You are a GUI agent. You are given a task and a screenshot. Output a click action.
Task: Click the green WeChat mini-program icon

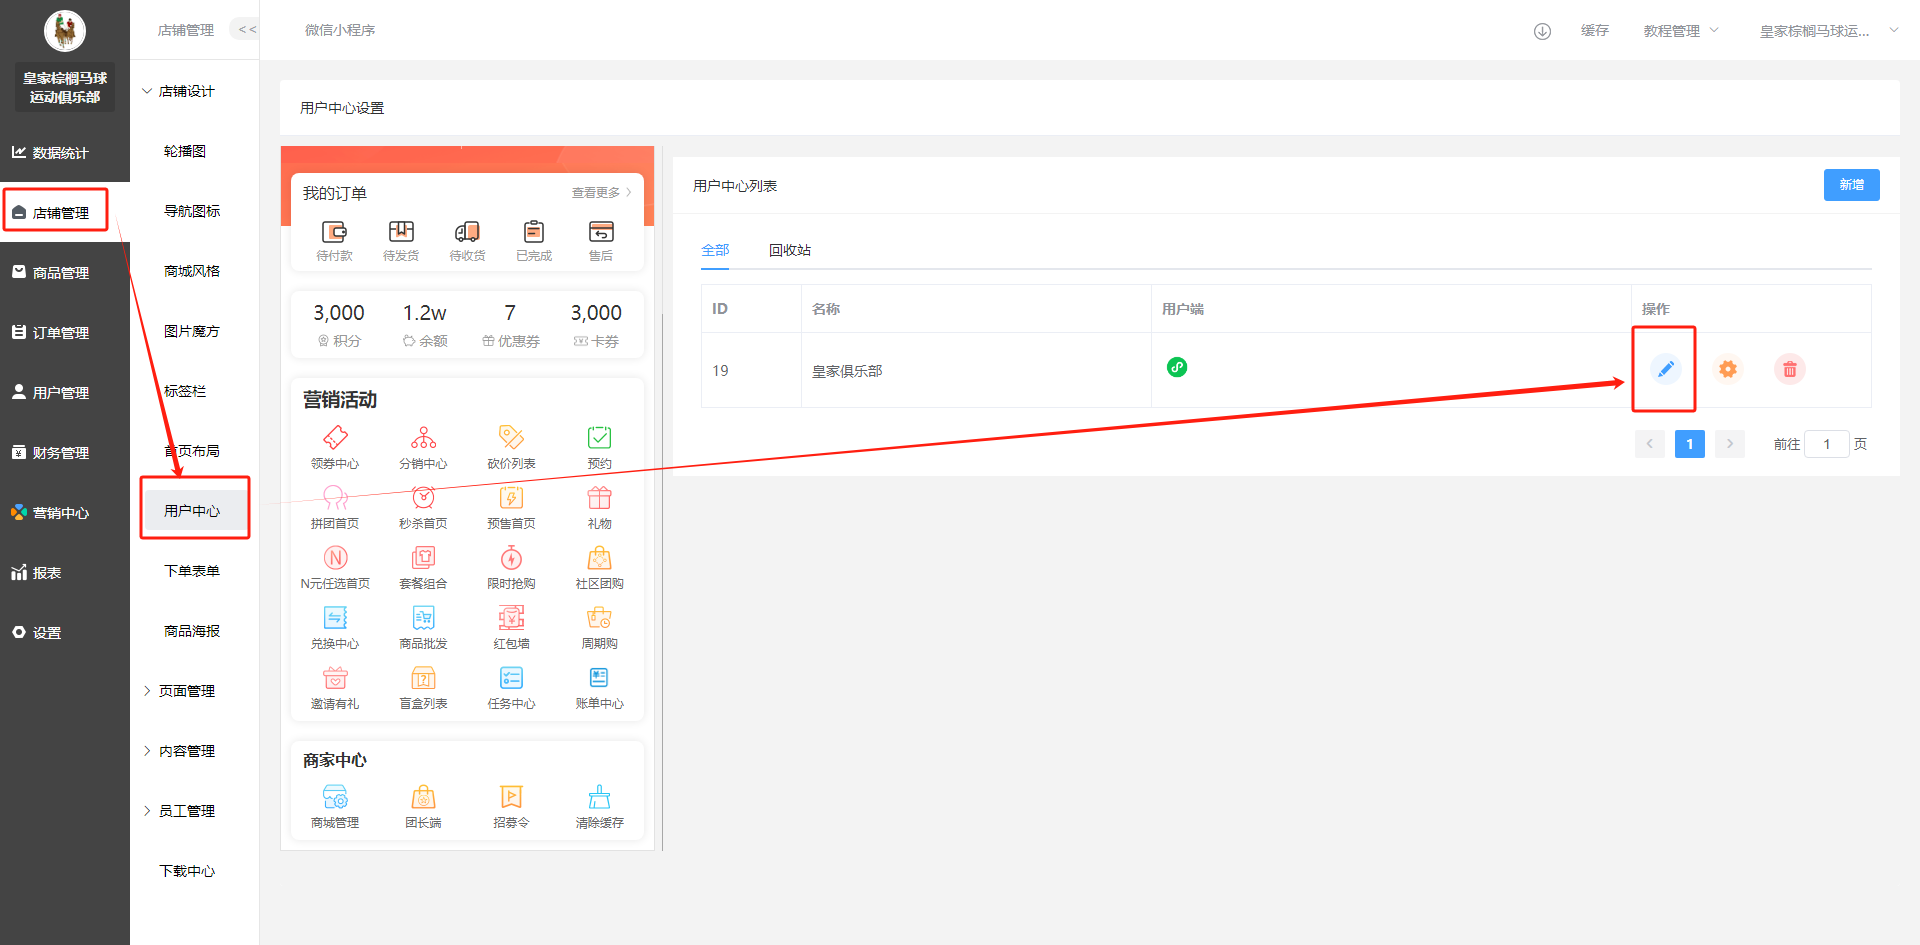1177,367
